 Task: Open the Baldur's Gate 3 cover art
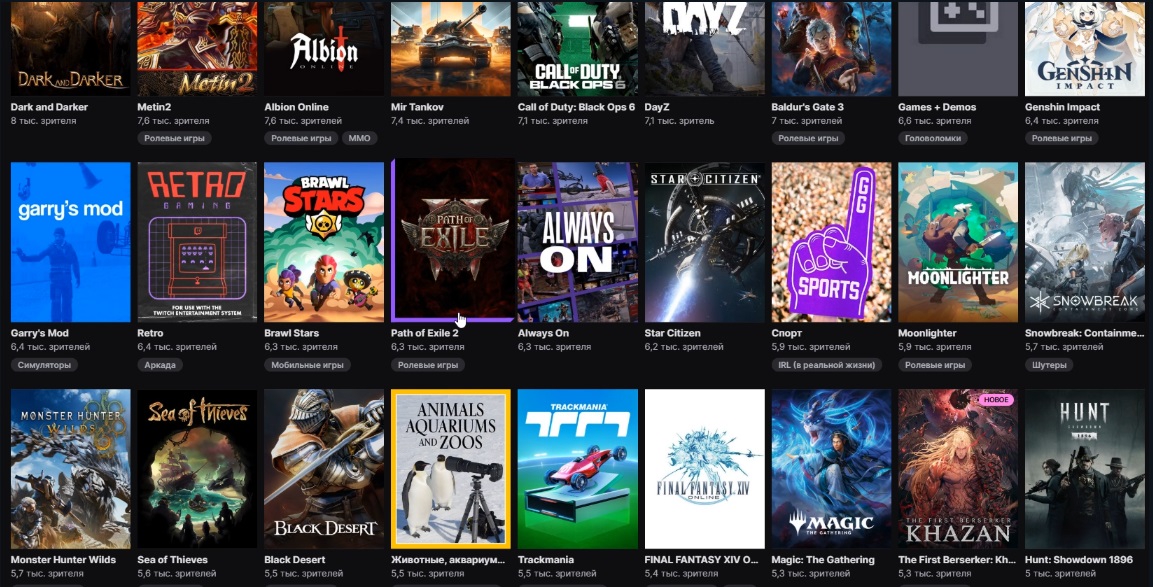point(831,49)
